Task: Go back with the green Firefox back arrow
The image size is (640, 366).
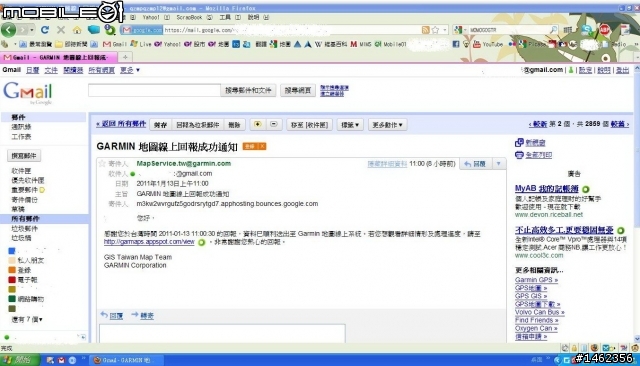Action: point(9,30)
